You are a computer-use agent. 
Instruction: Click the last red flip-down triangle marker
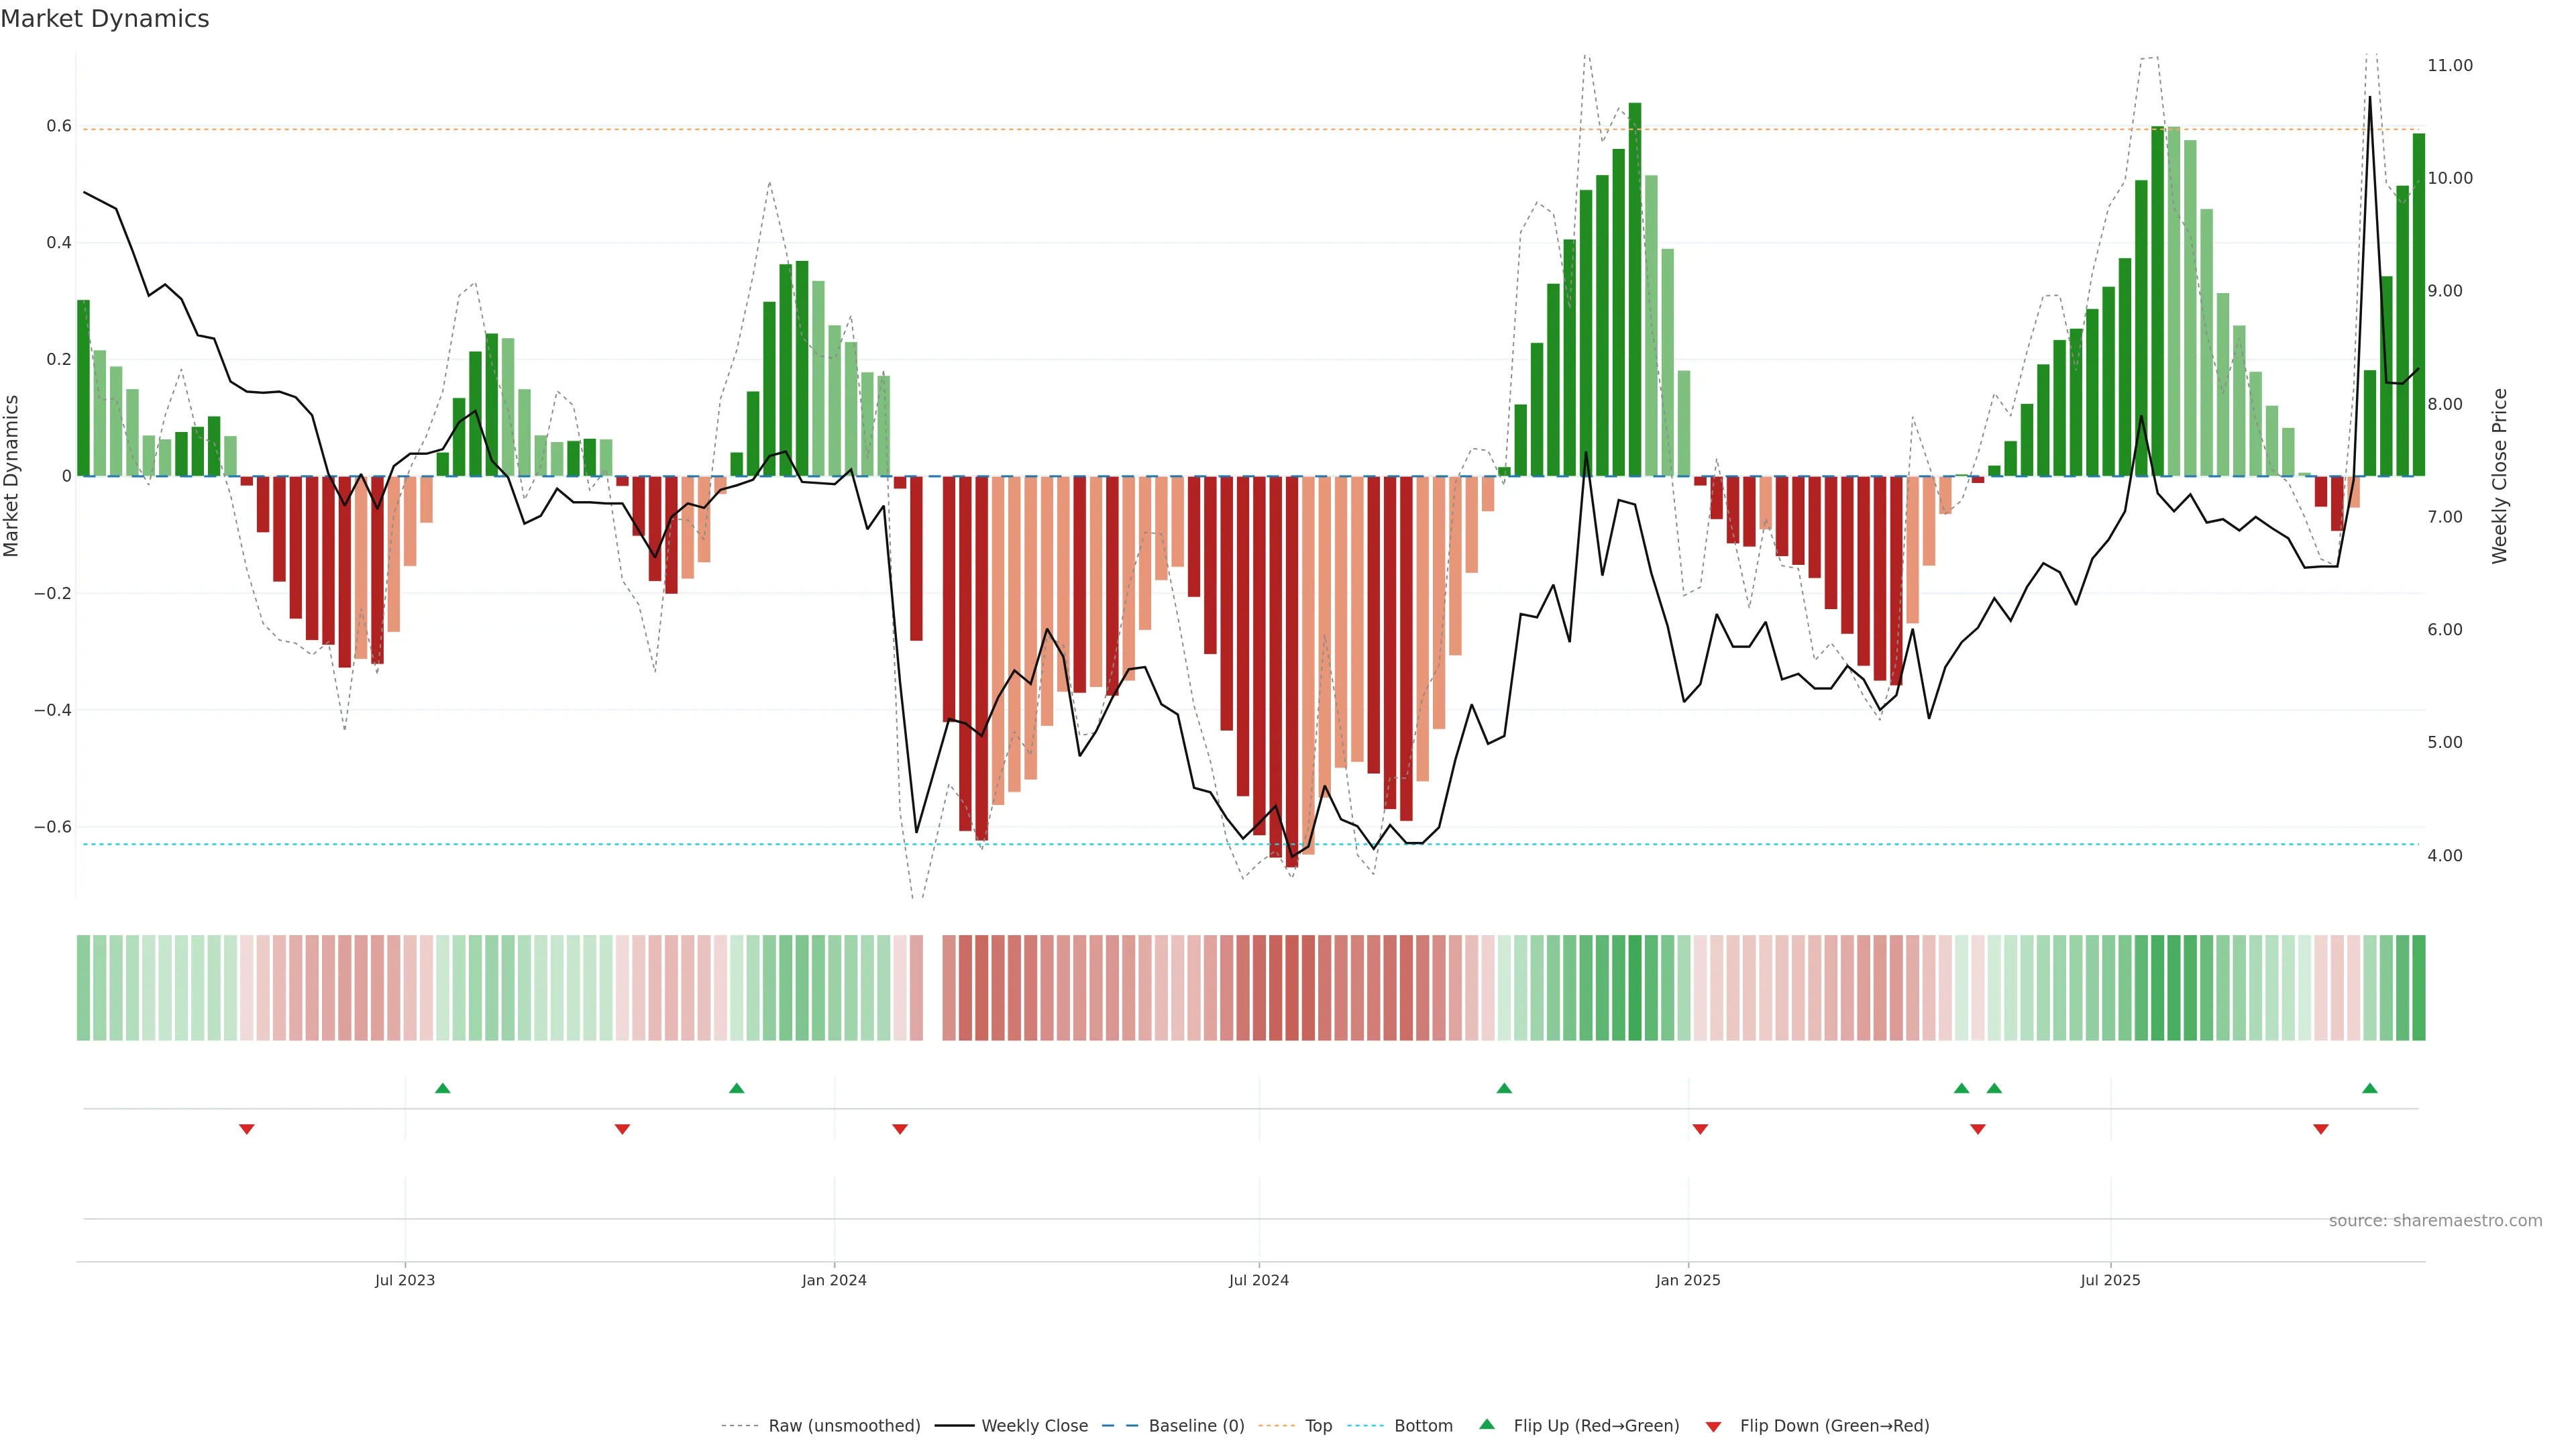2321,1129
